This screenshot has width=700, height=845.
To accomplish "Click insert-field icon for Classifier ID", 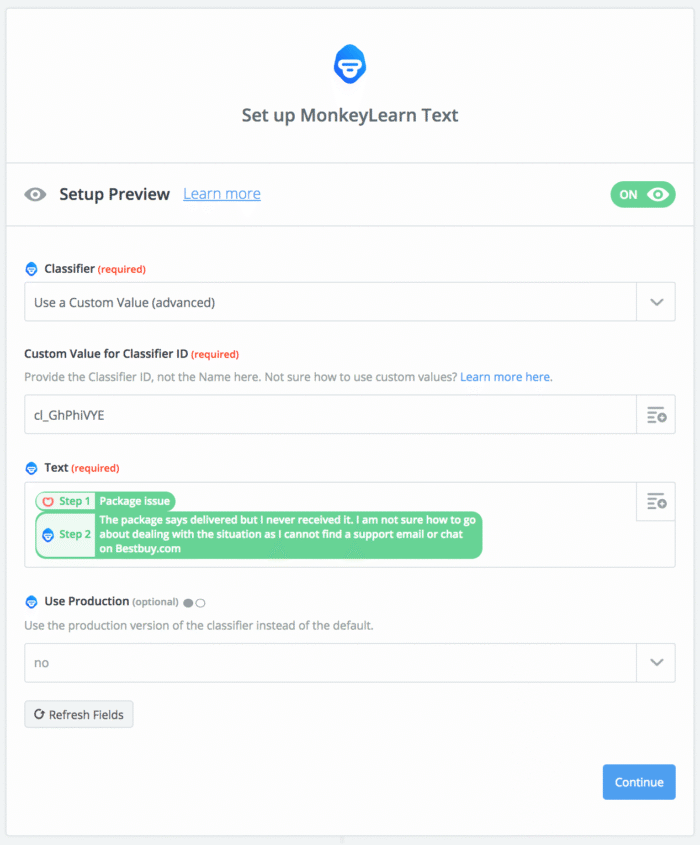I will [x=656, y=414].
